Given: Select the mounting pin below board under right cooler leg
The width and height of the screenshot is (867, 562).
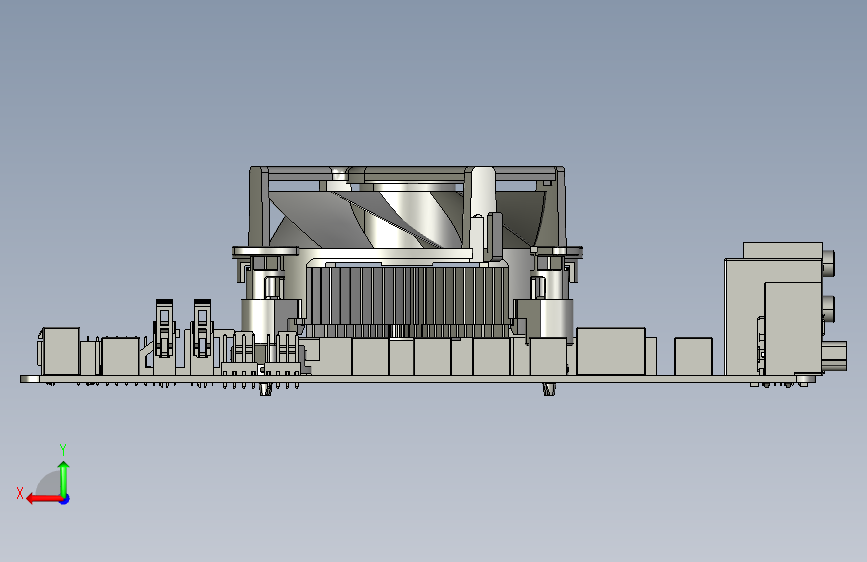Looking at the screenshot, I should [x=549, y=389].
